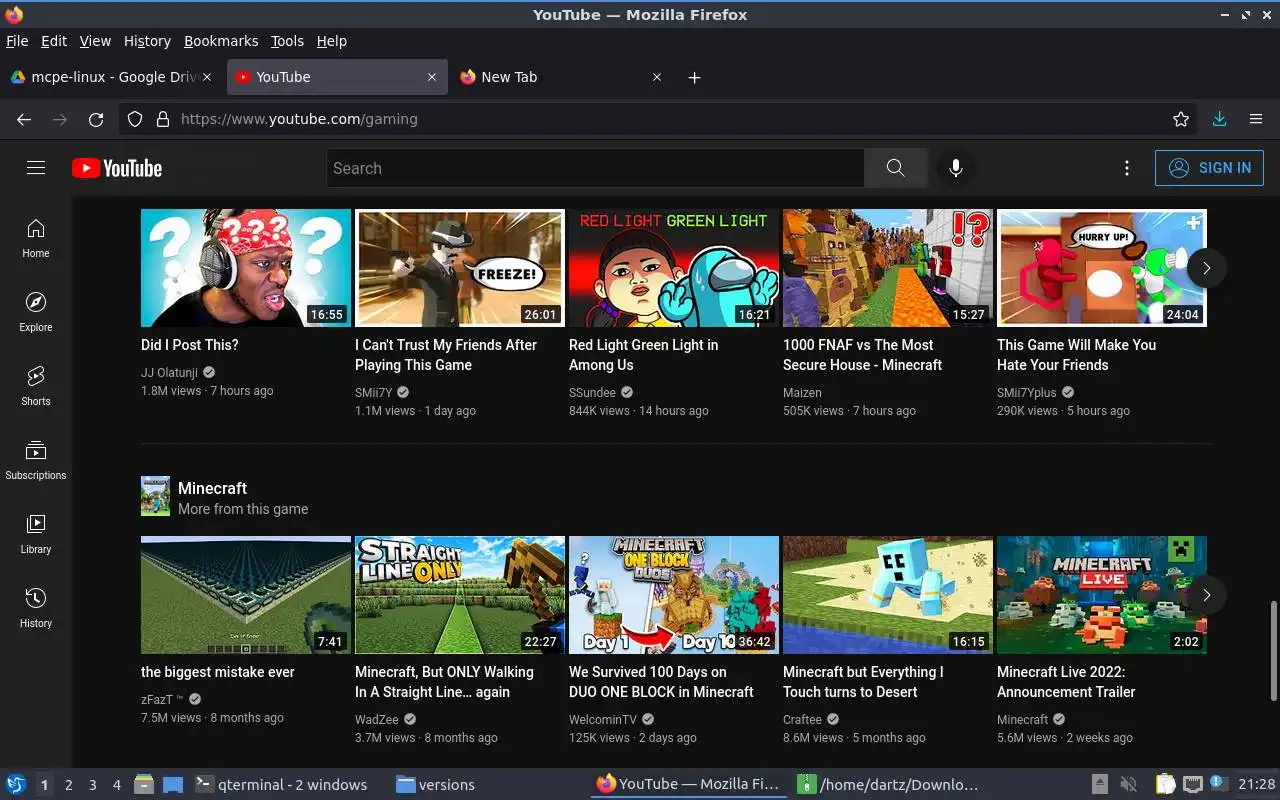The height and width of the screenshot is (800, 1280).
Task: Open Red Light Green Light thumbnail
Action: [x=674, y=268]
